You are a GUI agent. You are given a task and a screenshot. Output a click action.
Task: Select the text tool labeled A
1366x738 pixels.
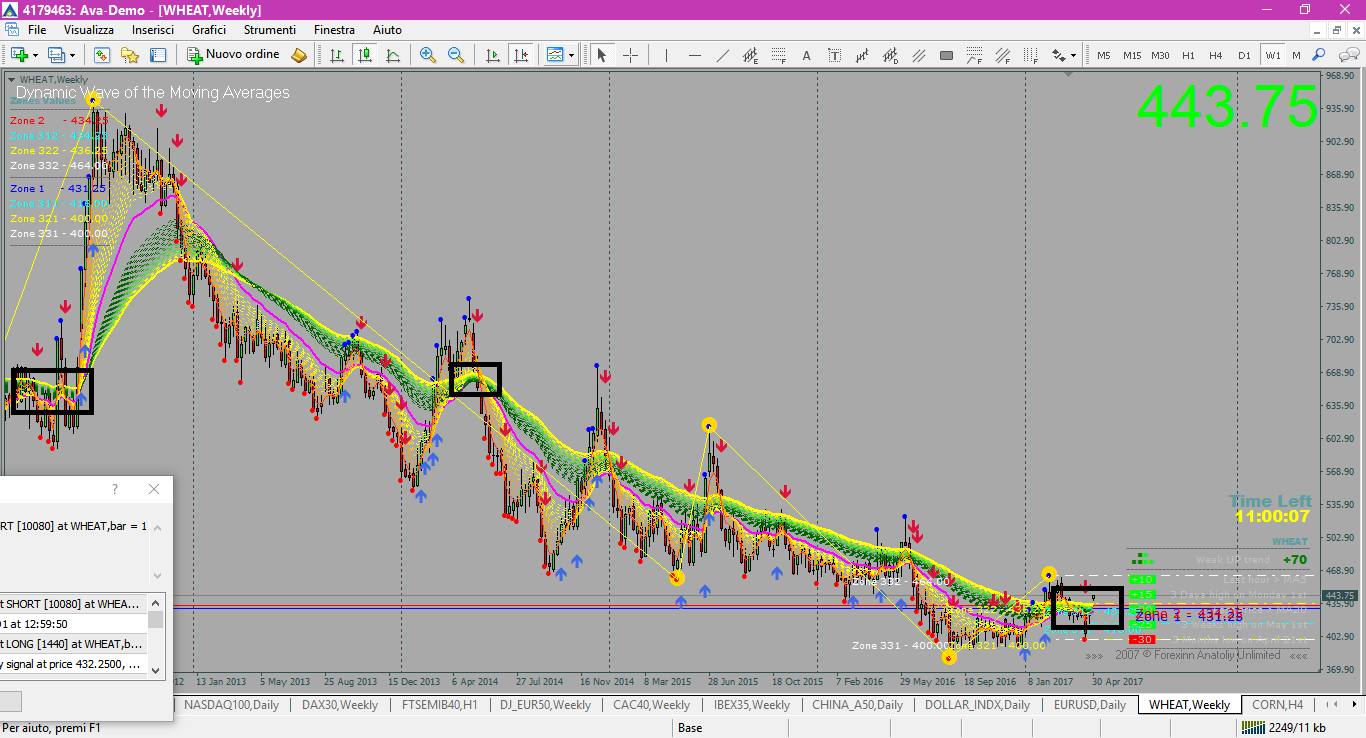807,55
